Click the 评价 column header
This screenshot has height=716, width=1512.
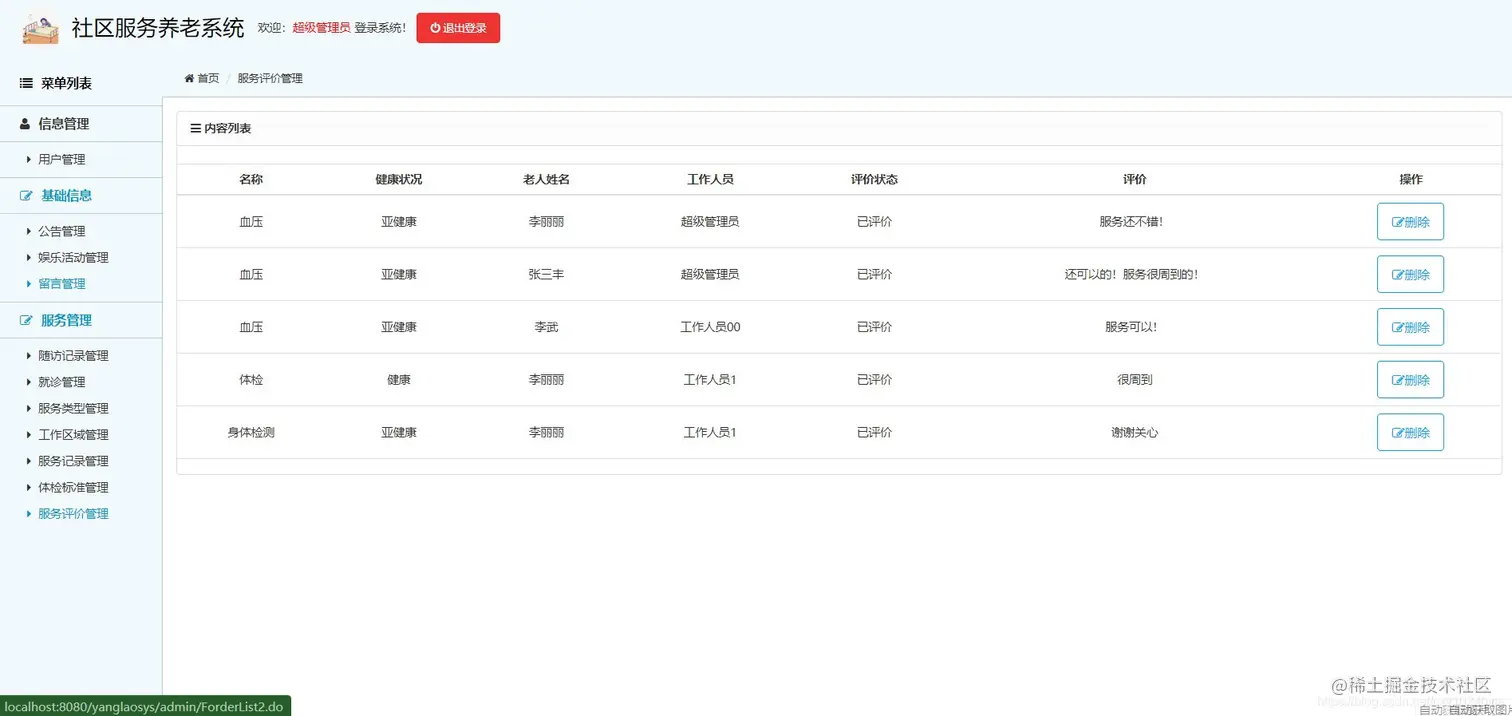[1135, 179]
